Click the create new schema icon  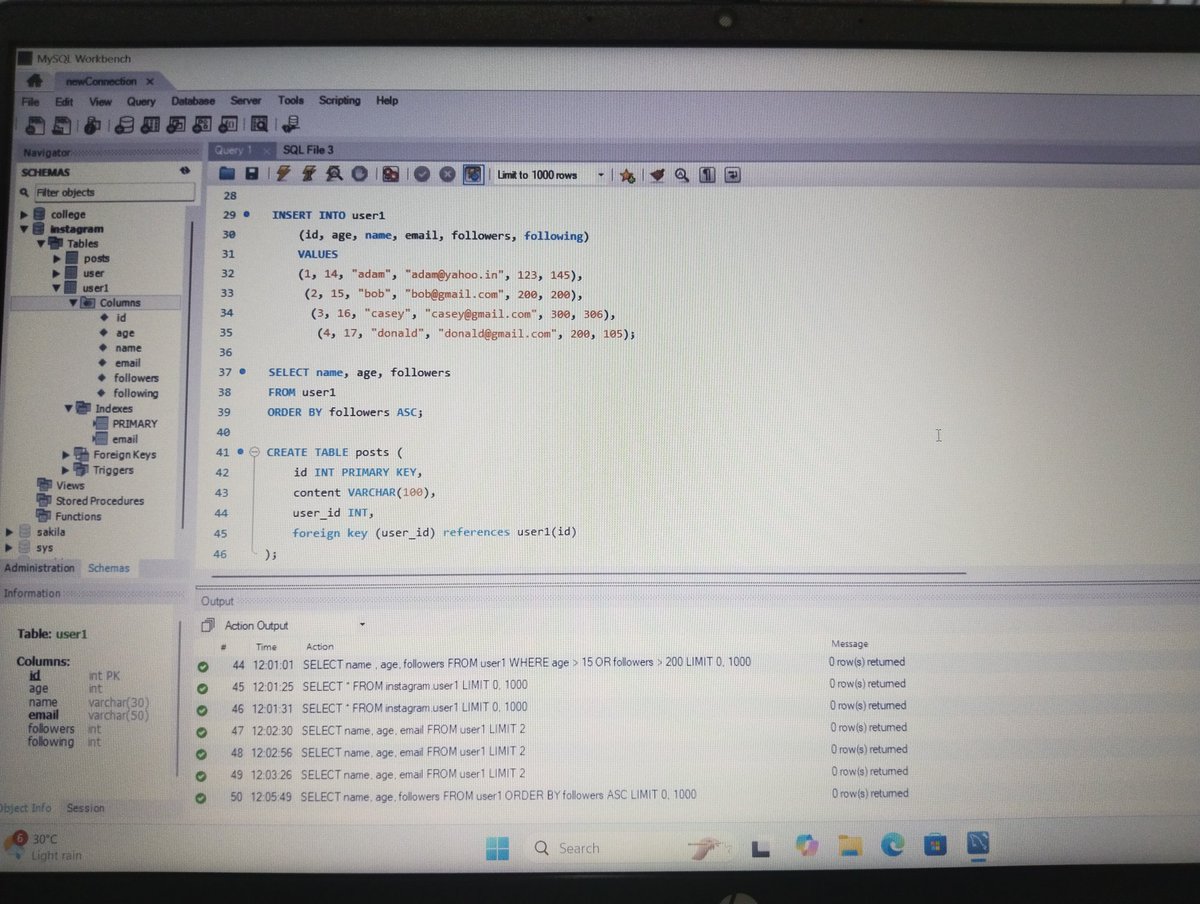click(125, 125)
